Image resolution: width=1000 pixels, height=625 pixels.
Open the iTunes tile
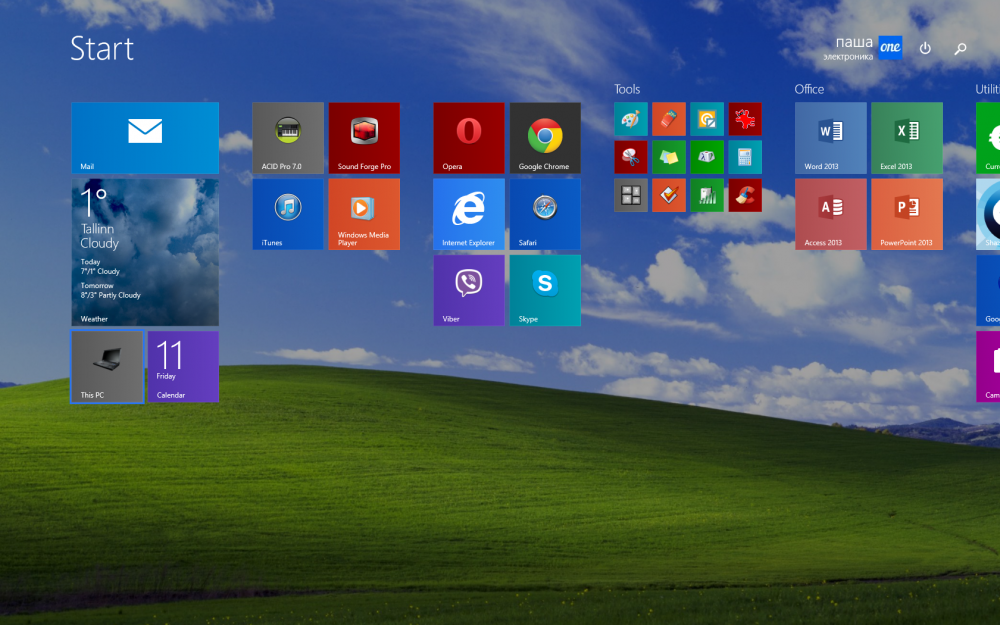pyautogui.click(x=288, y=214)
